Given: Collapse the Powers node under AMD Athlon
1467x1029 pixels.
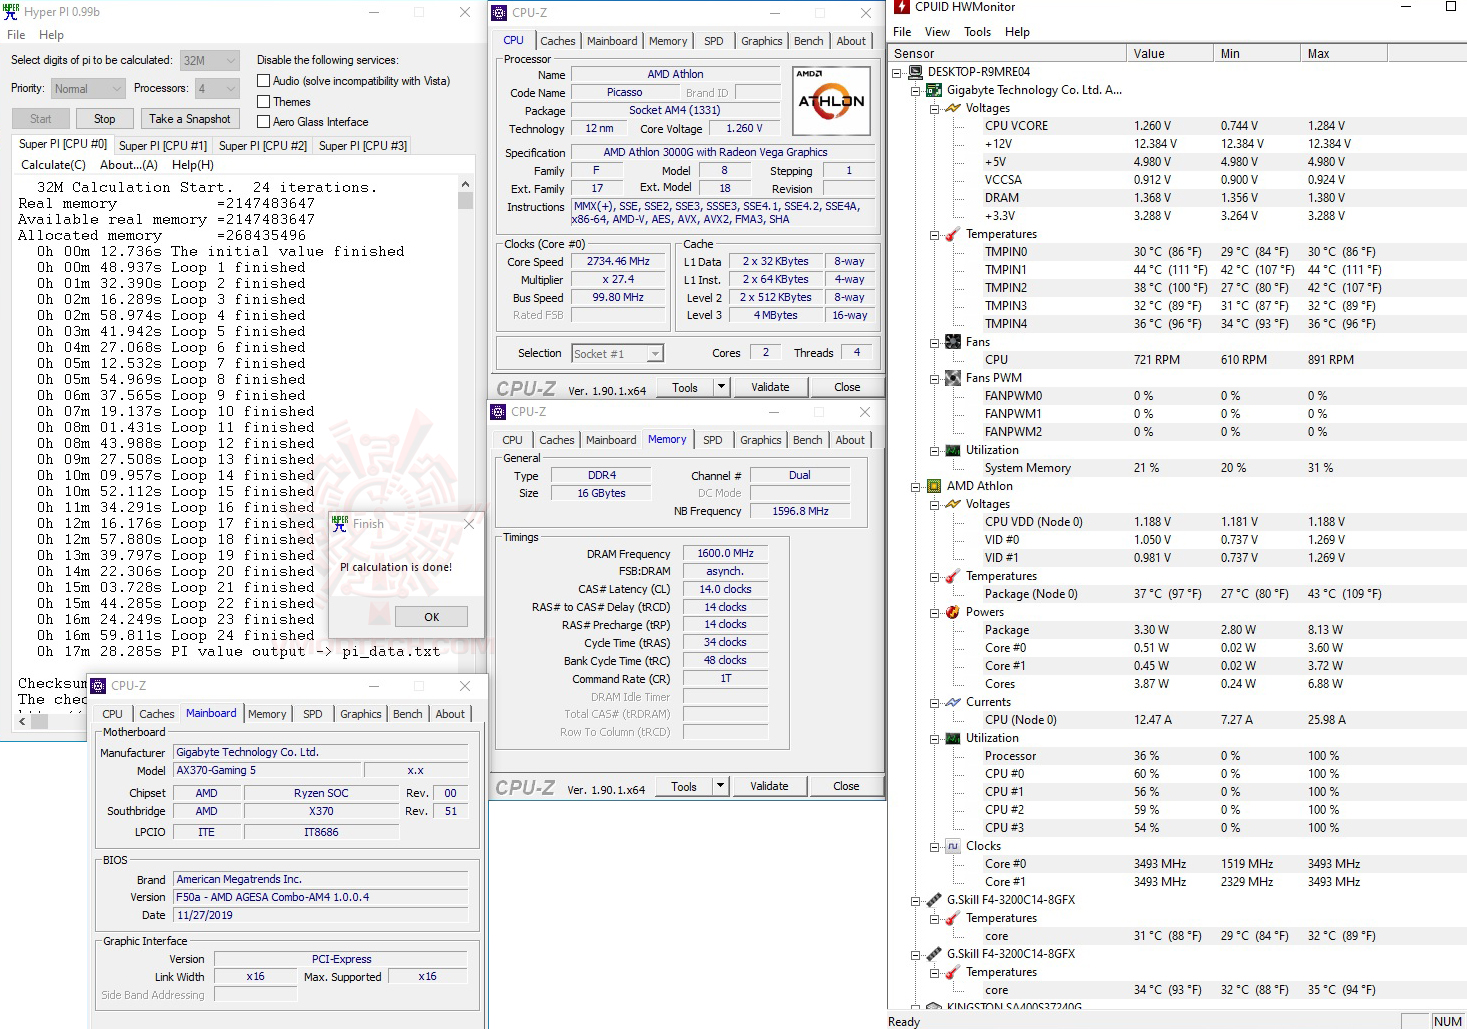Looking at the screenshot, I should click(x=934, y=612).
